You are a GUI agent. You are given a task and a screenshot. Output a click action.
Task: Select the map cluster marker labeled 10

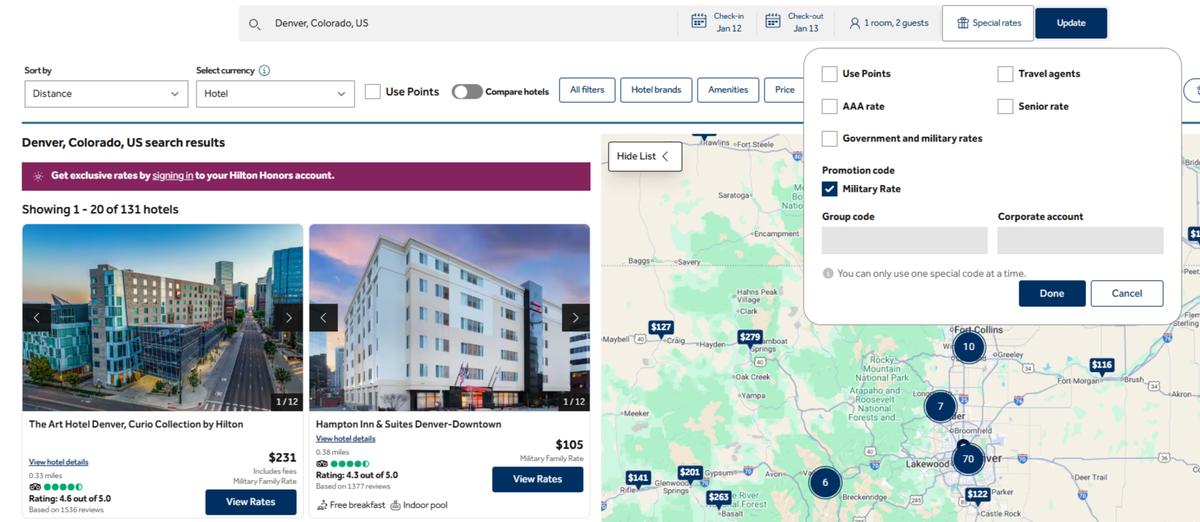pyautogui.click(x=968, y=347)
